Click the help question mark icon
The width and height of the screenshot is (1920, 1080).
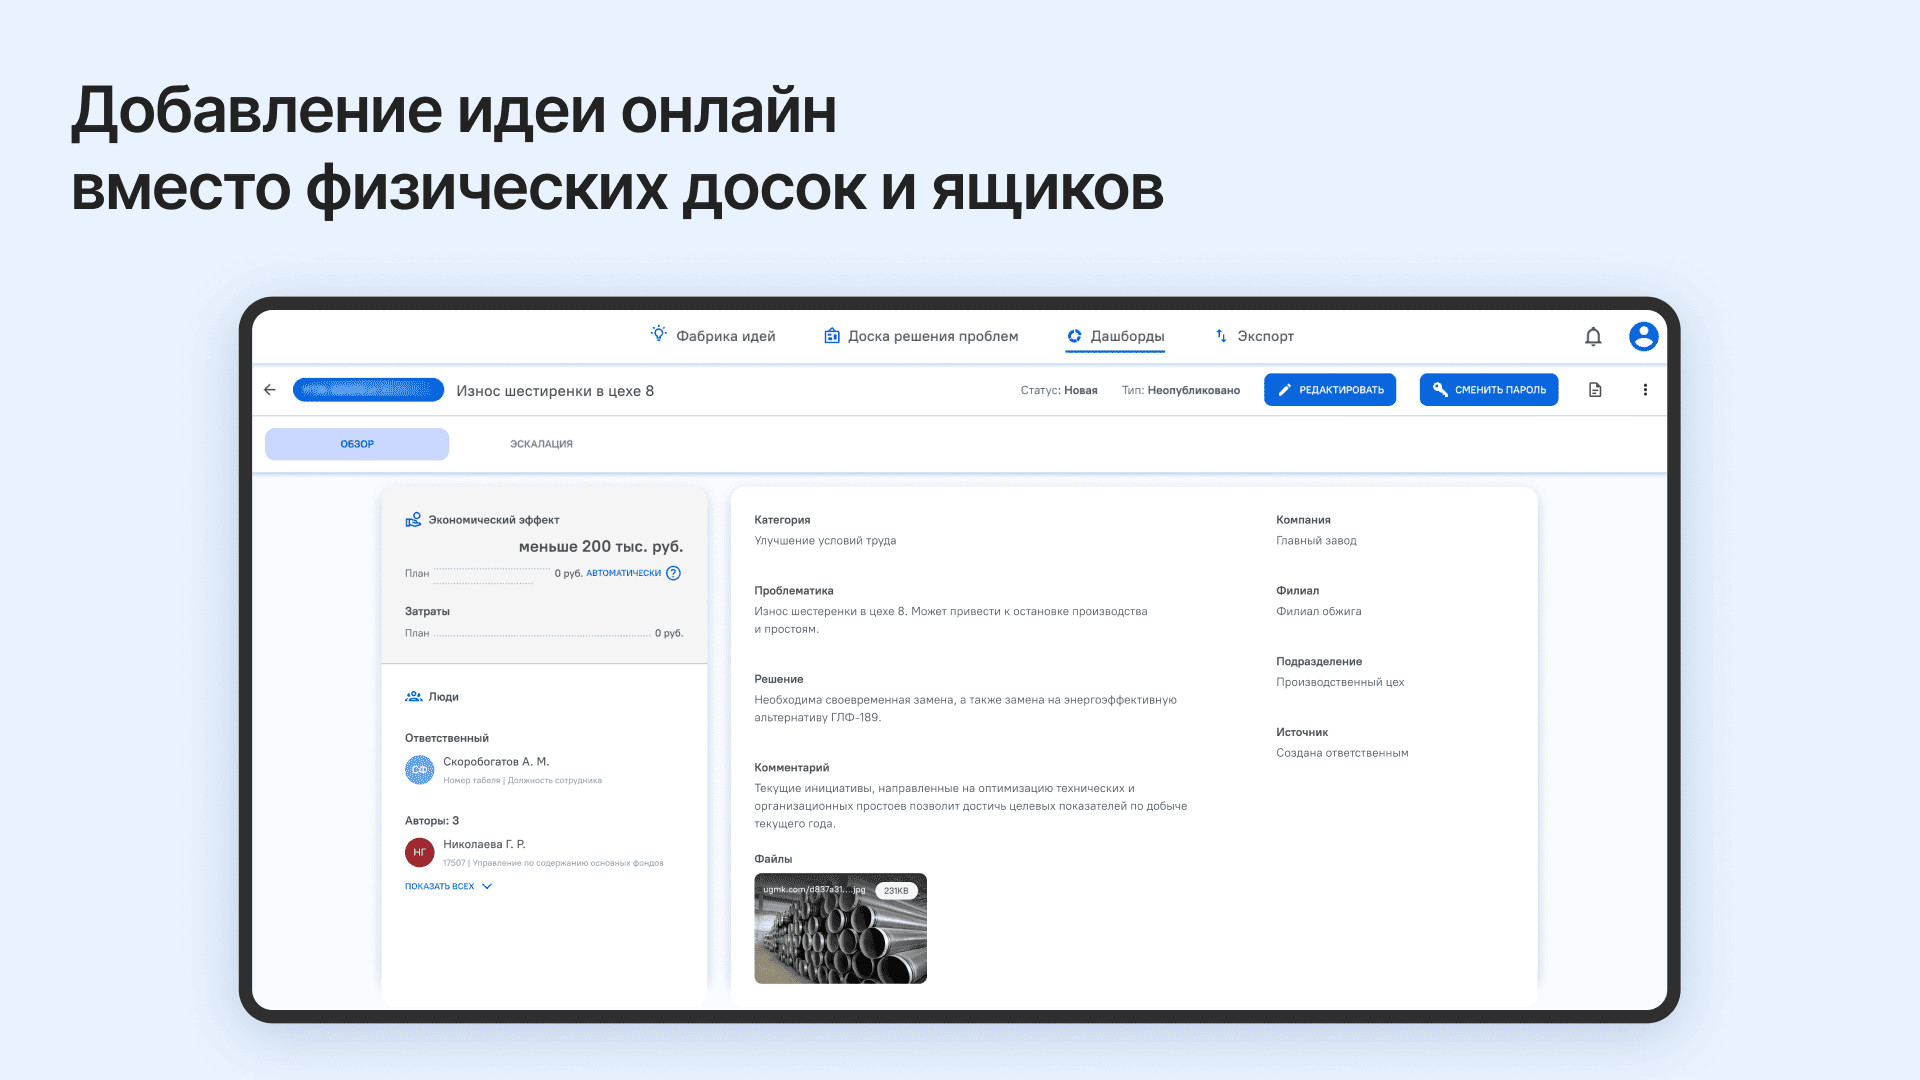[x=673, y=573]
